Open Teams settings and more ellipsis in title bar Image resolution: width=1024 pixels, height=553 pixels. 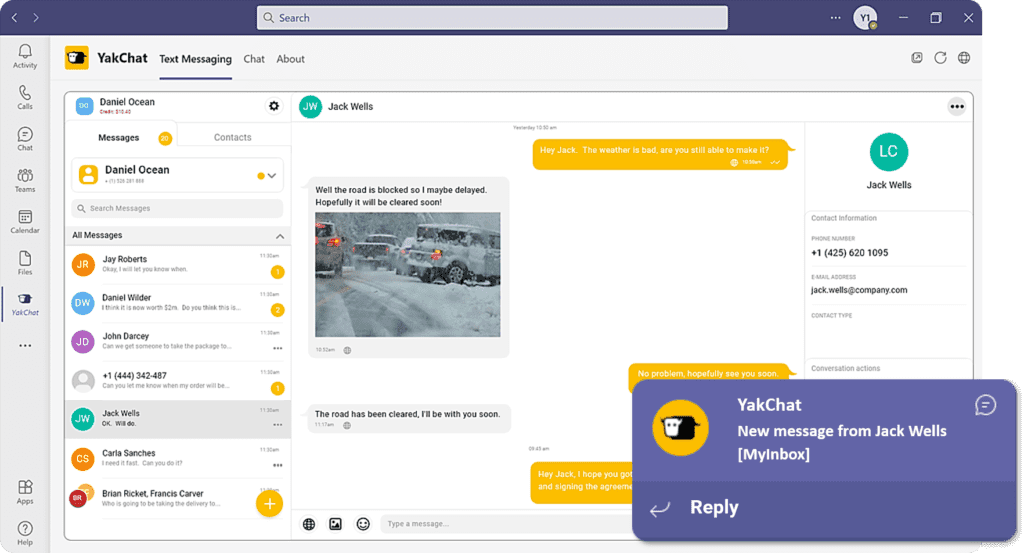tap(835, 18)
